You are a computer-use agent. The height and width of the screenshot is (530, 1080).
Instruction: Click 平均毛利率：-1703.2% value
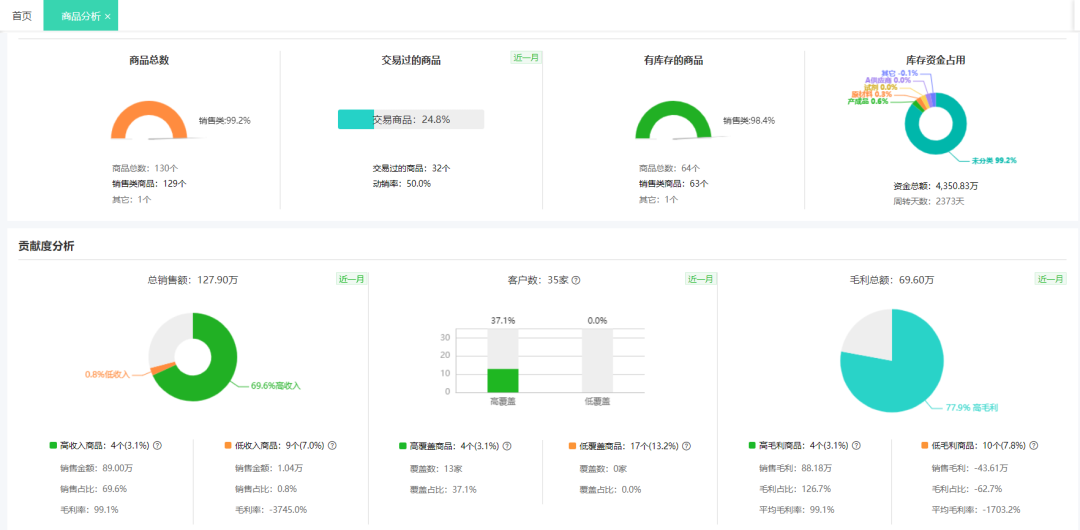975,510
